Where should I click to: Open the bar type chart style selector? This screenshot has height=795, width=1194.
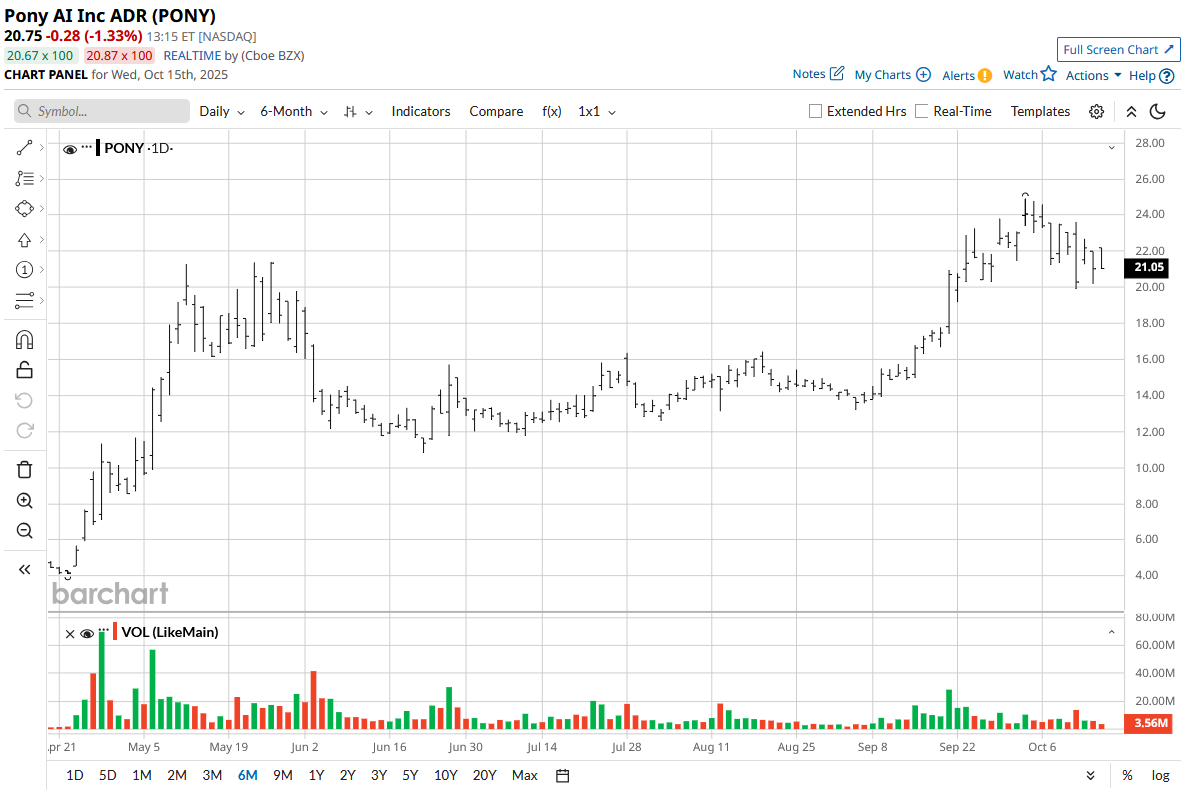pyautogui.click(x=358, y=111)
